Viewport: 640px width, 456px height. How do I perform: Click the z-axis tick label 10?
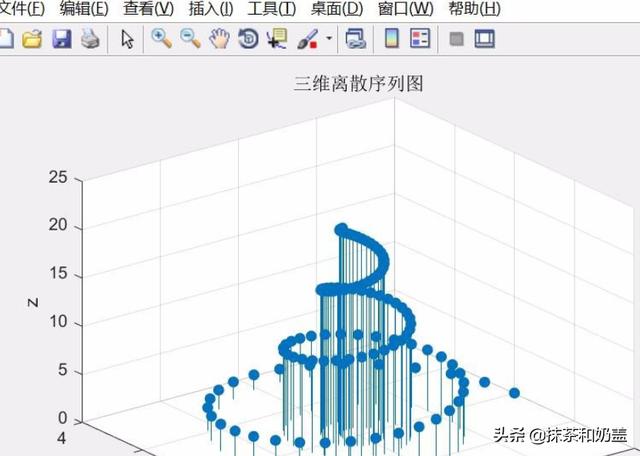(58, 321)
